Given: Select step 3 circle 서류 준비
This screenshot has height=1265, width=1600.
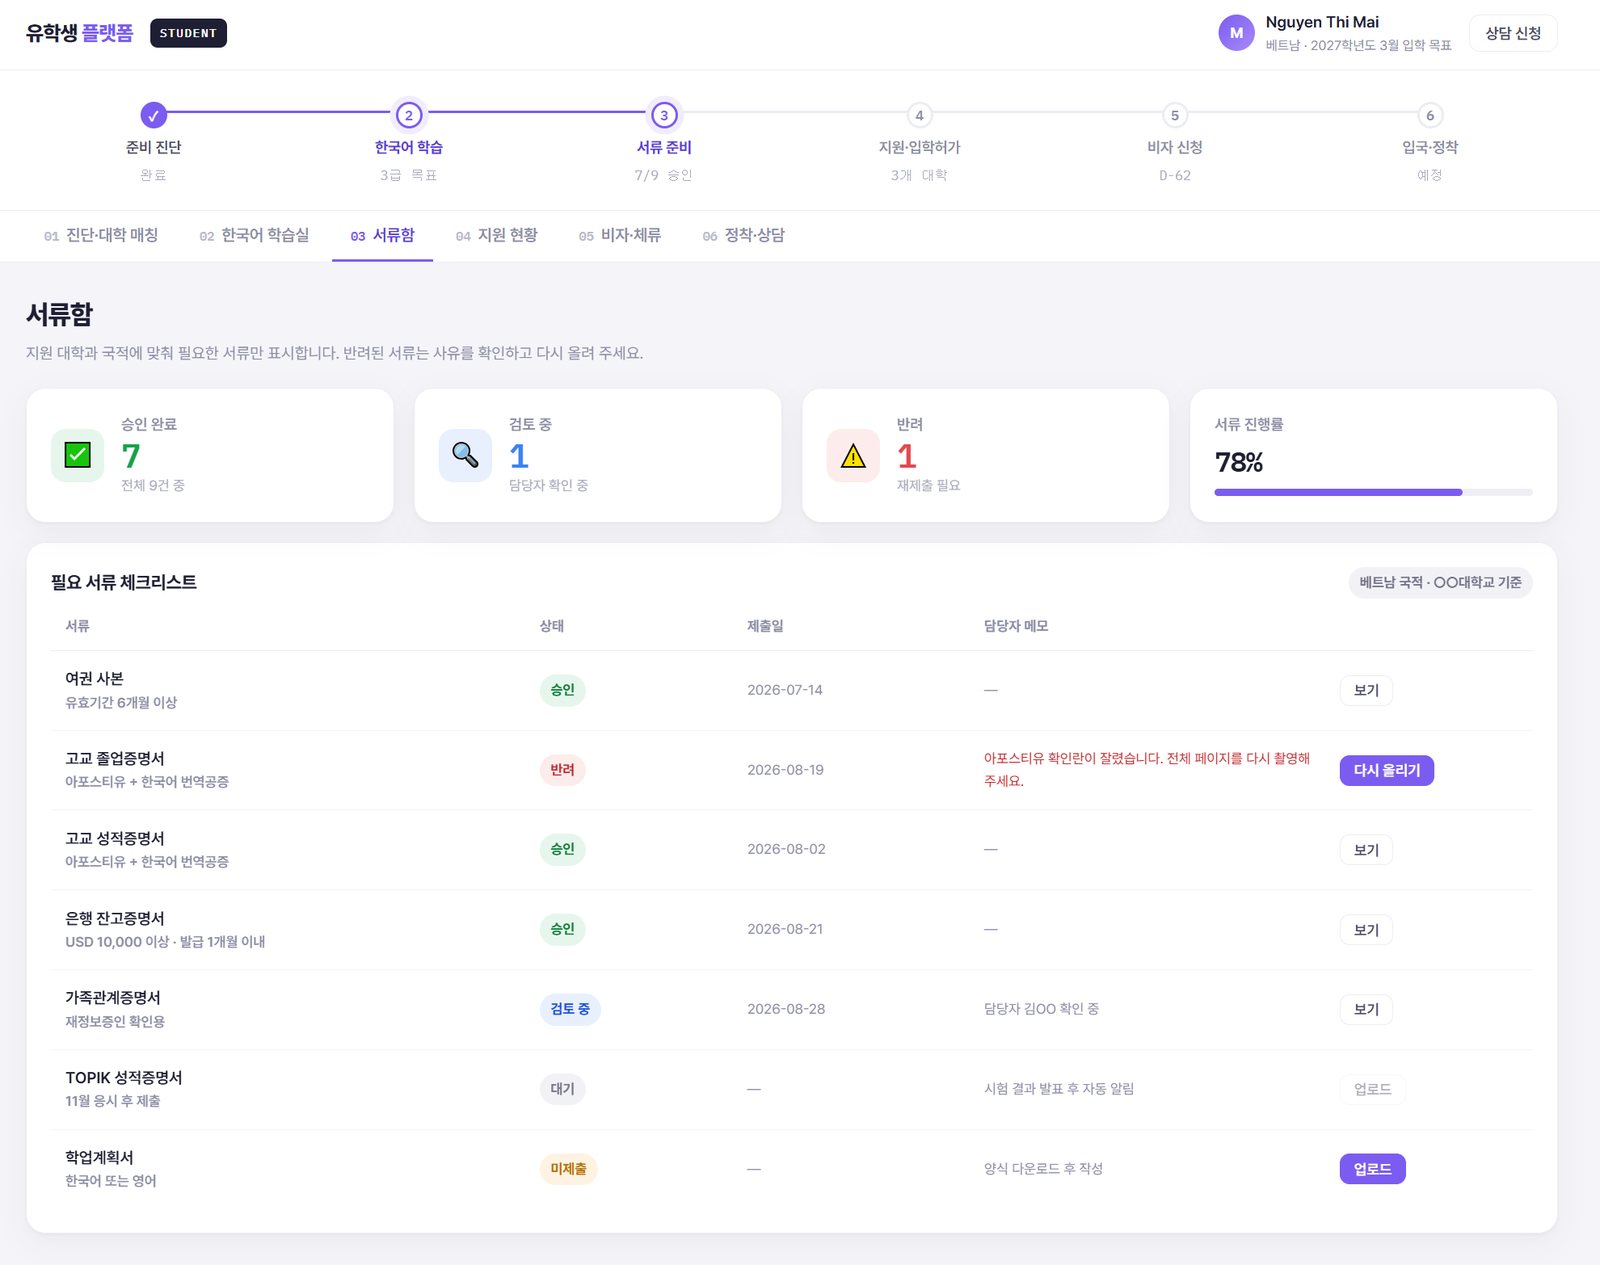Looking at the screenshot, I should pos(664,115).
